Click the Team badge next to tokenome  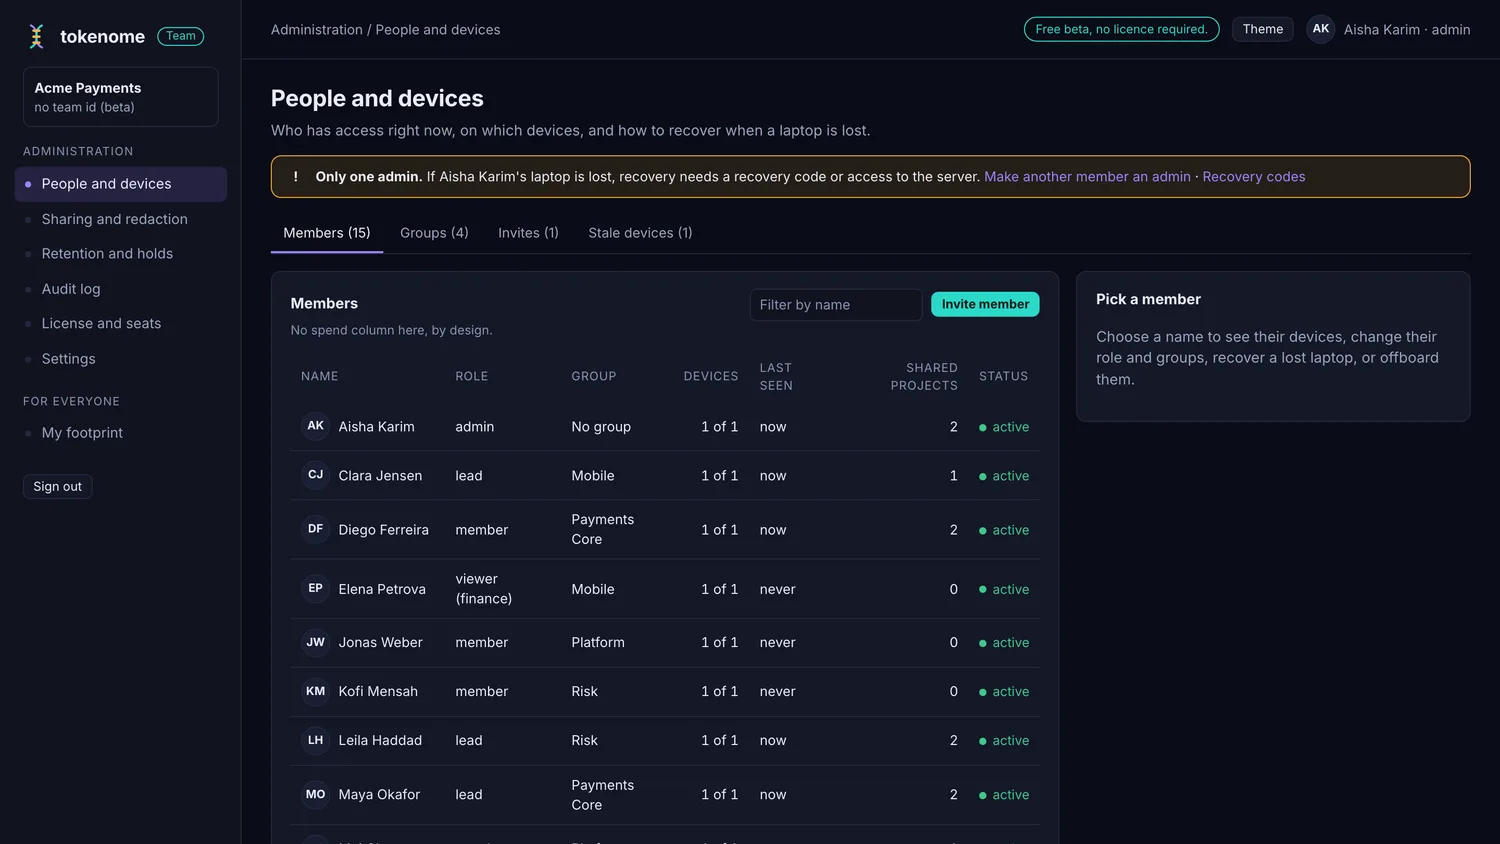coord(181,36)
